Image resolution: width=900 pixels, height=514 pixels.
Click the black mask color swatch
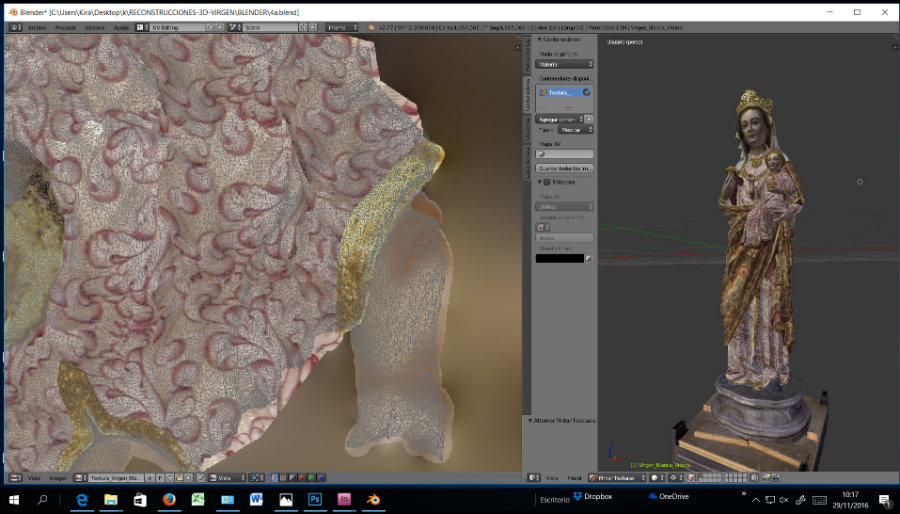559,258
